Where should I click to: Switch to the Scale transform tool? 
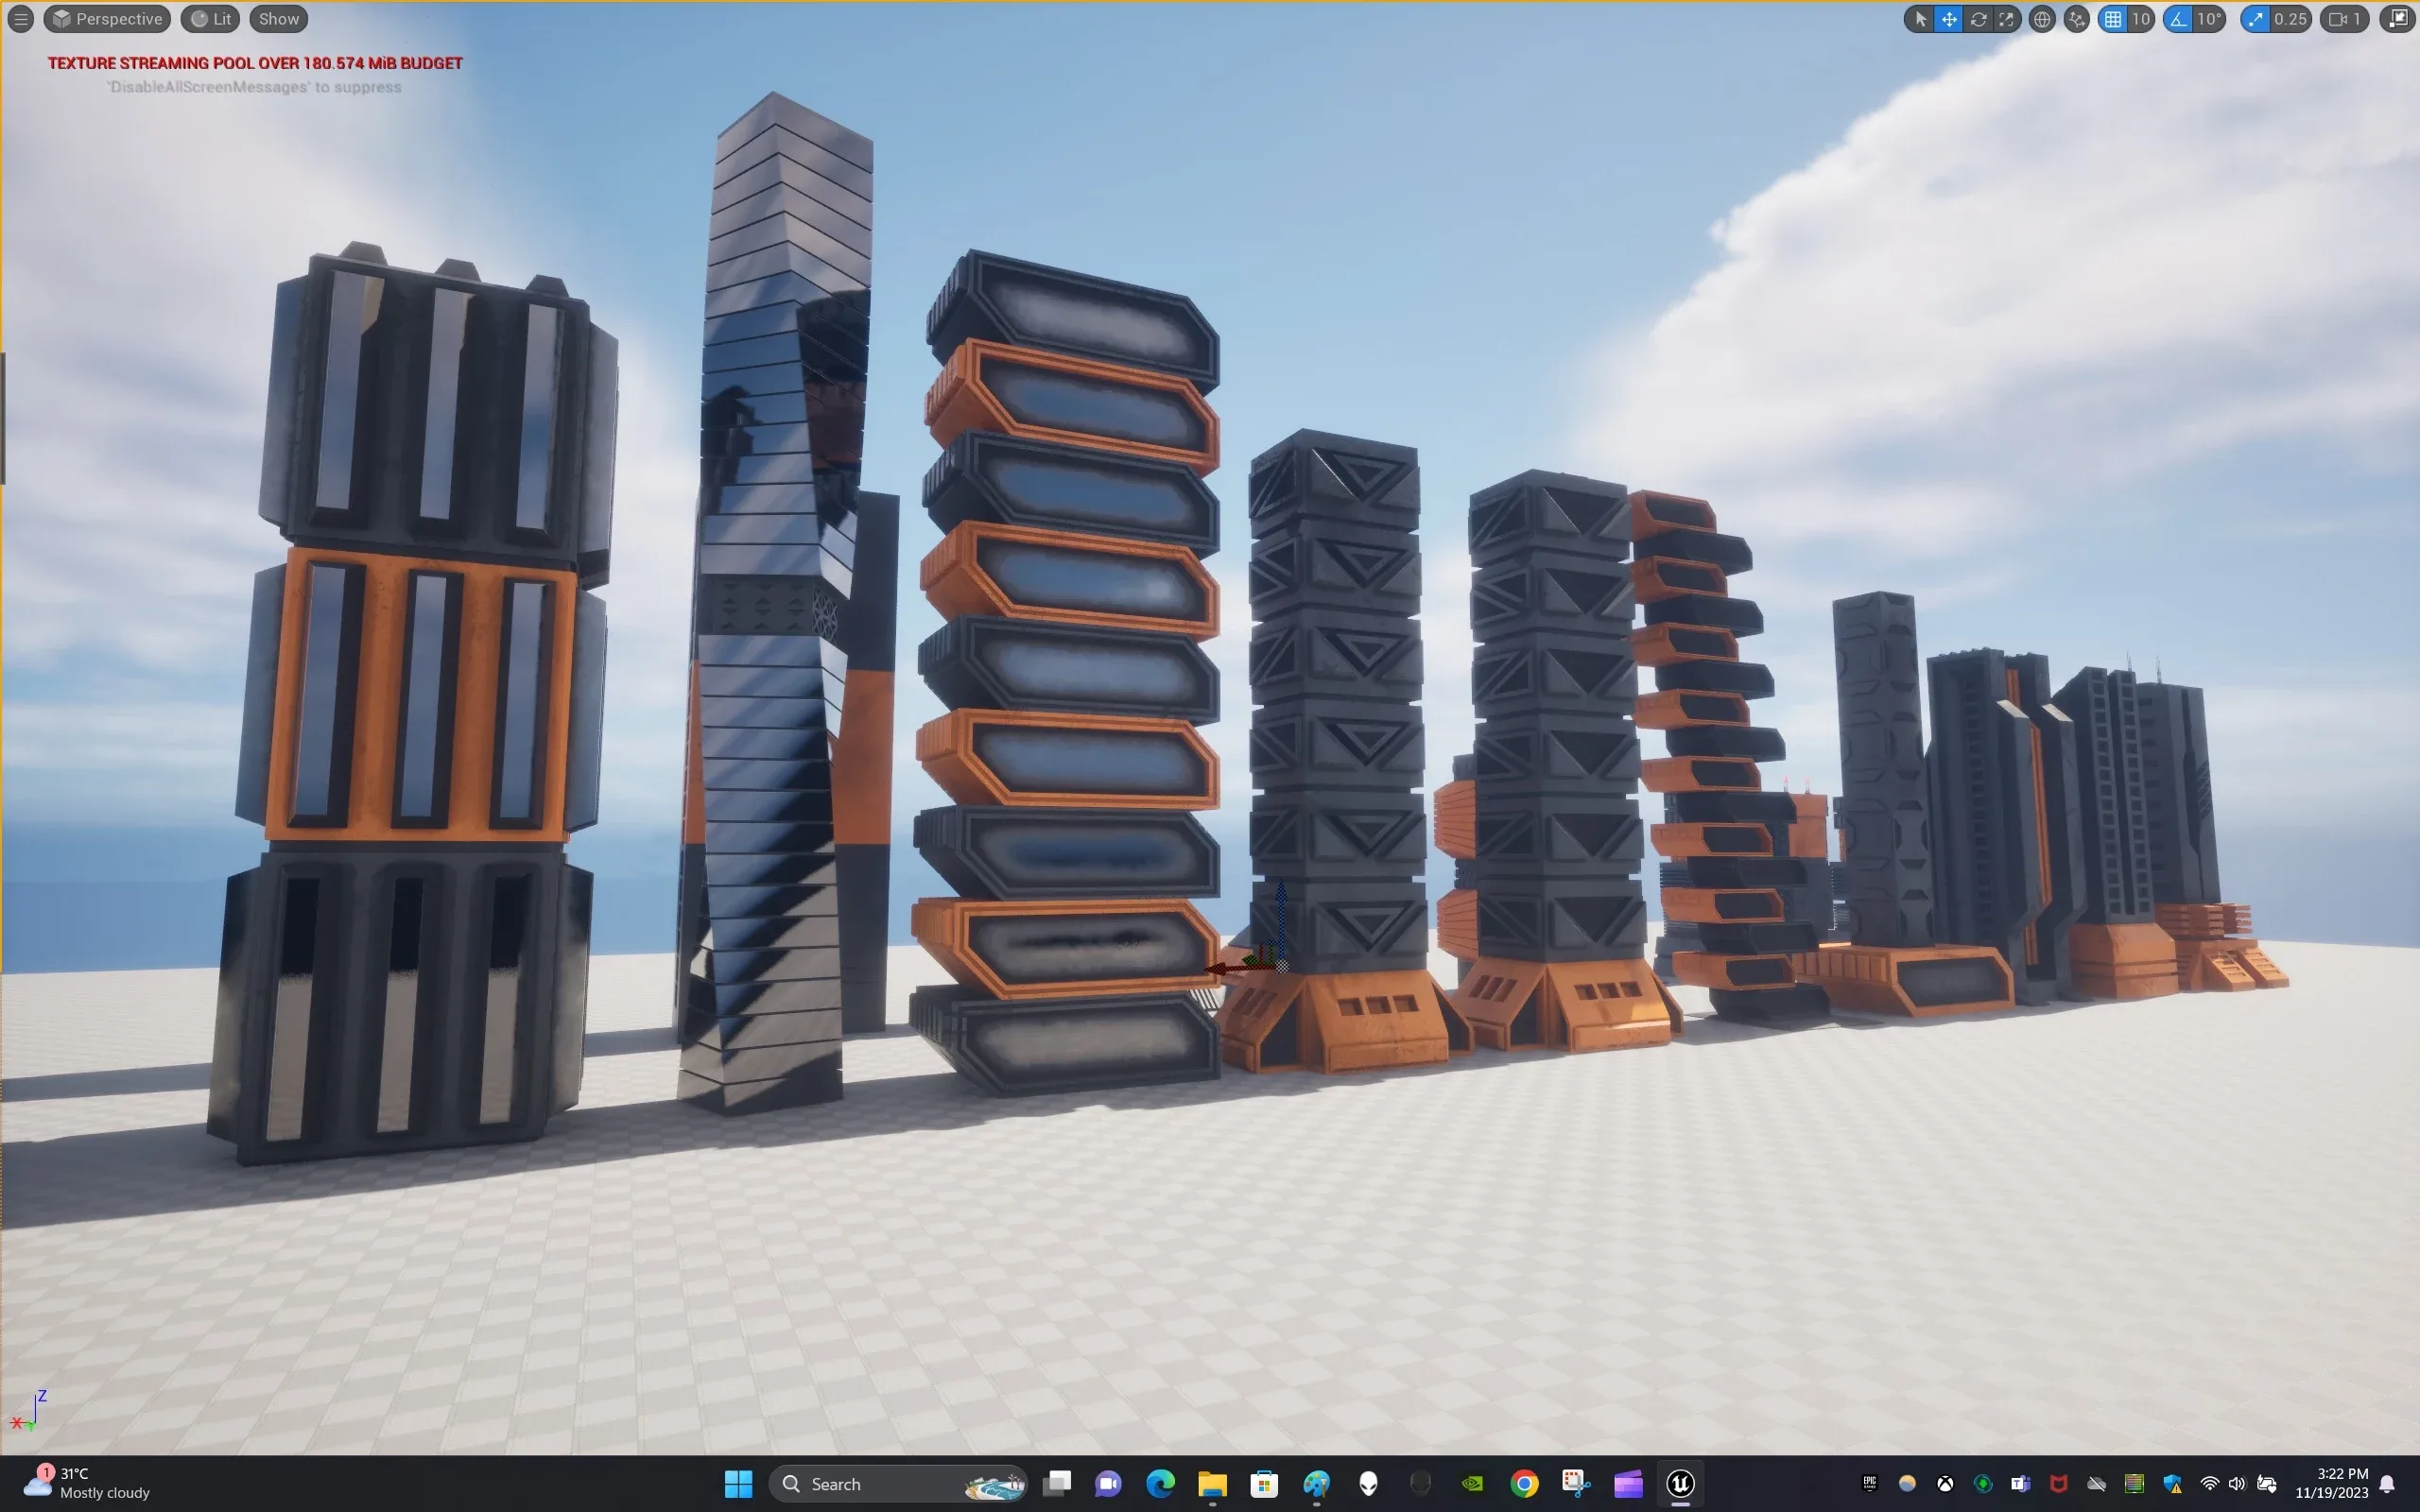point(2007,19)
